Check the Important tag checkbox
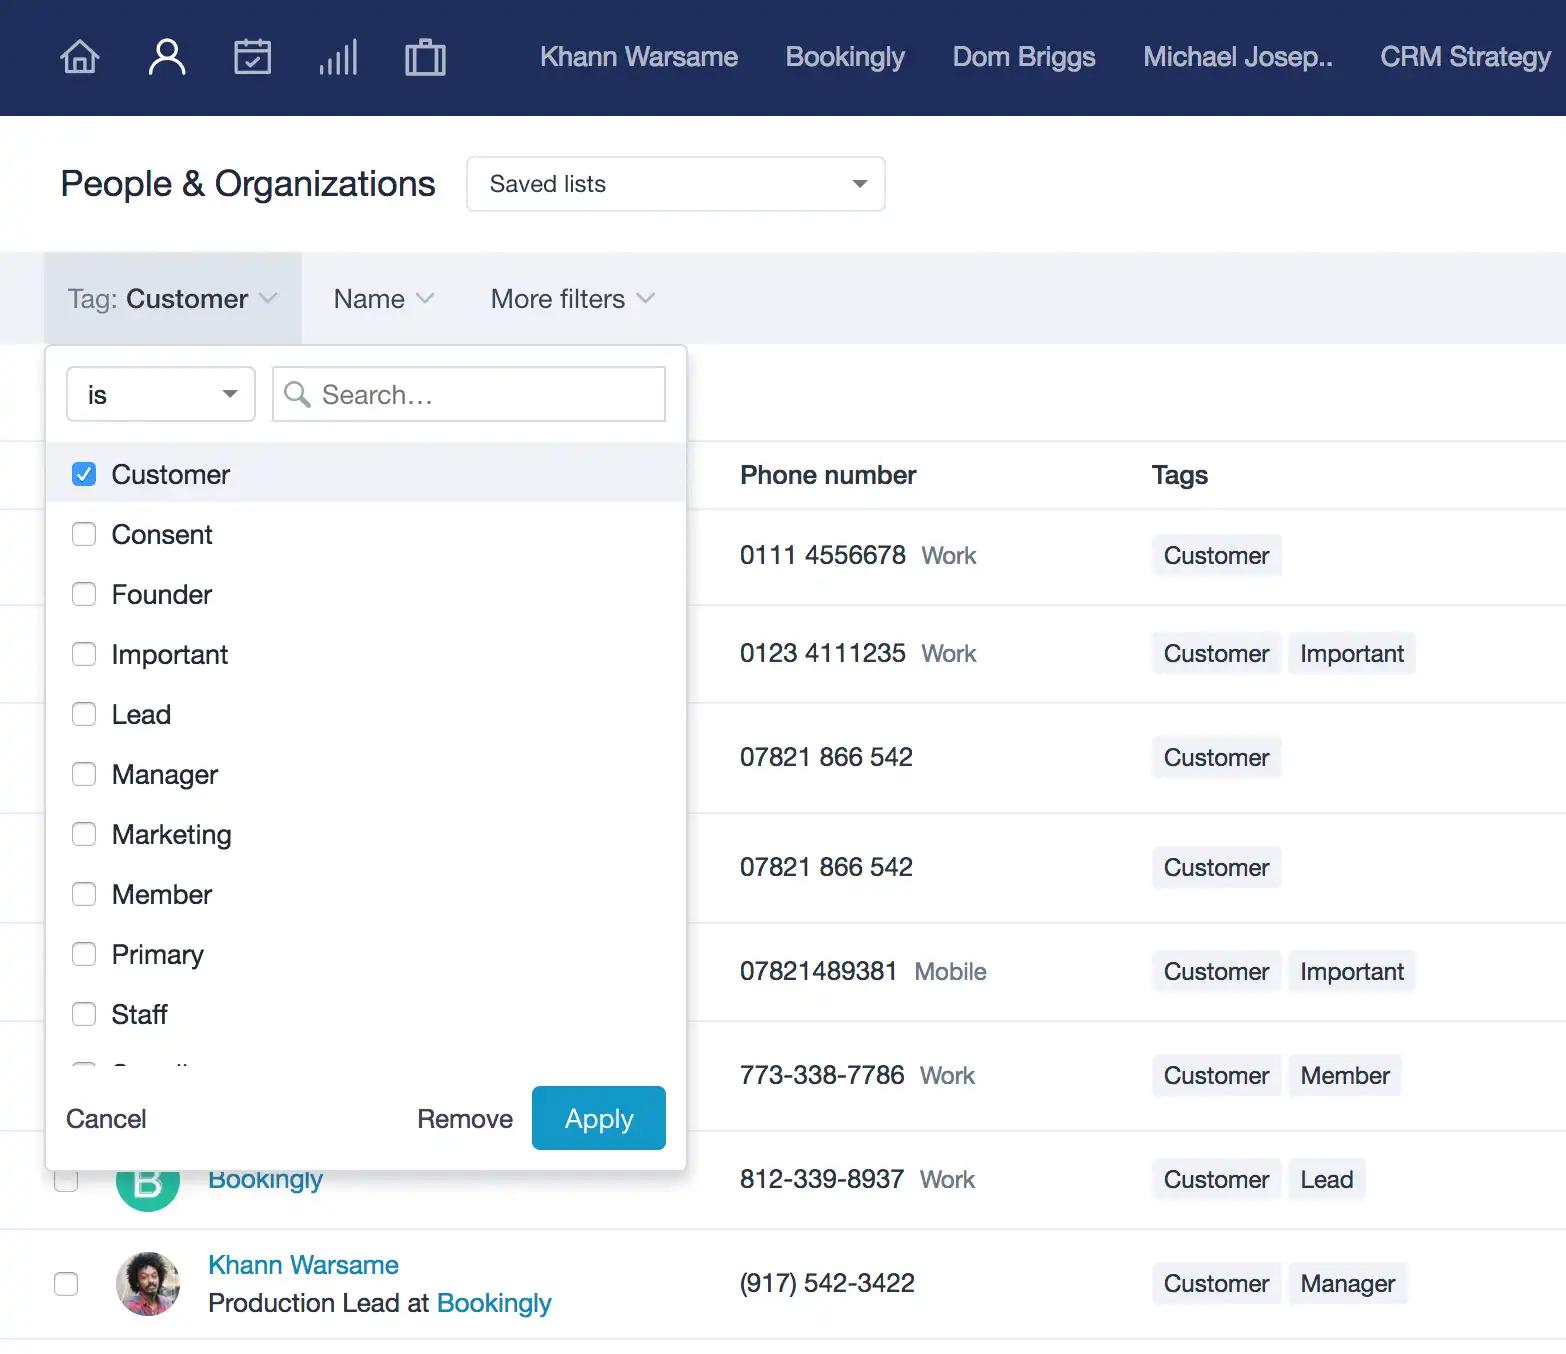This screenshot has height=1354, width=1566. (84, 654)
